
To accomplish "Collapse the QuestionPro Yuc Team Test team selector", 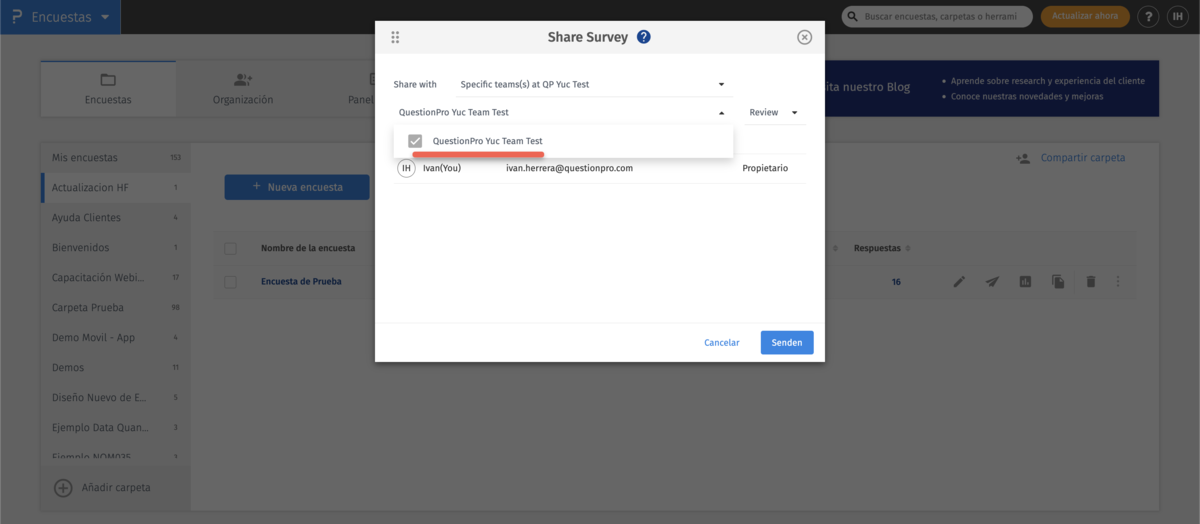I will pyautogui.click(x=561, y=113).
